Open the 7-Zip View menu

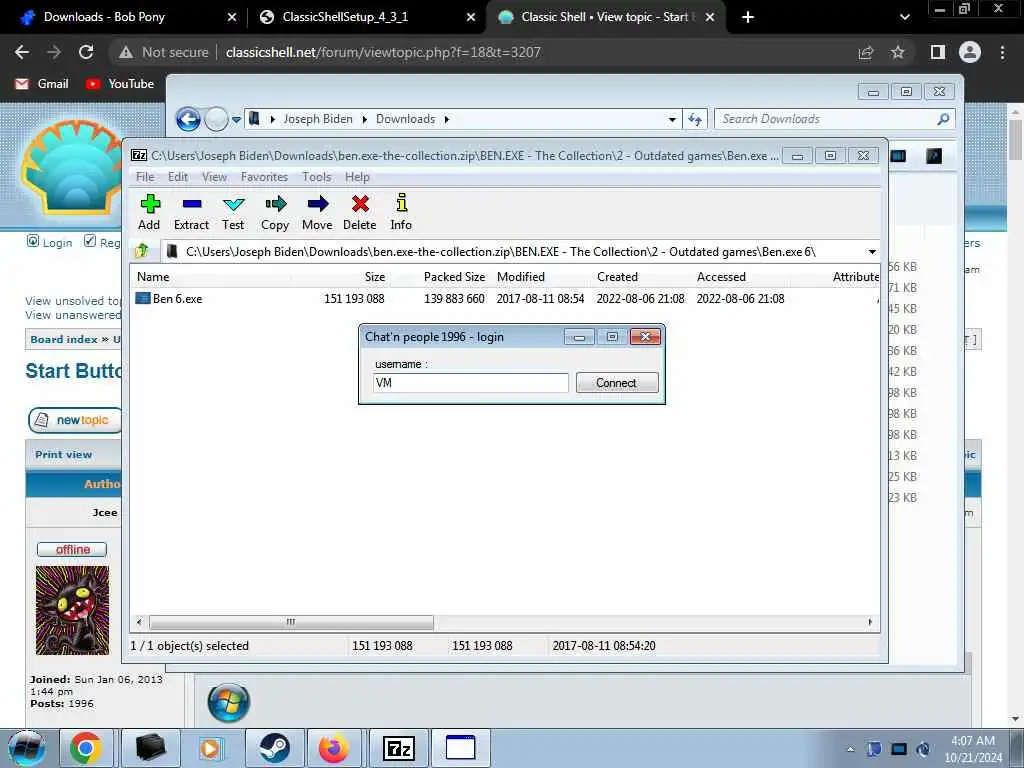point(214,177)
